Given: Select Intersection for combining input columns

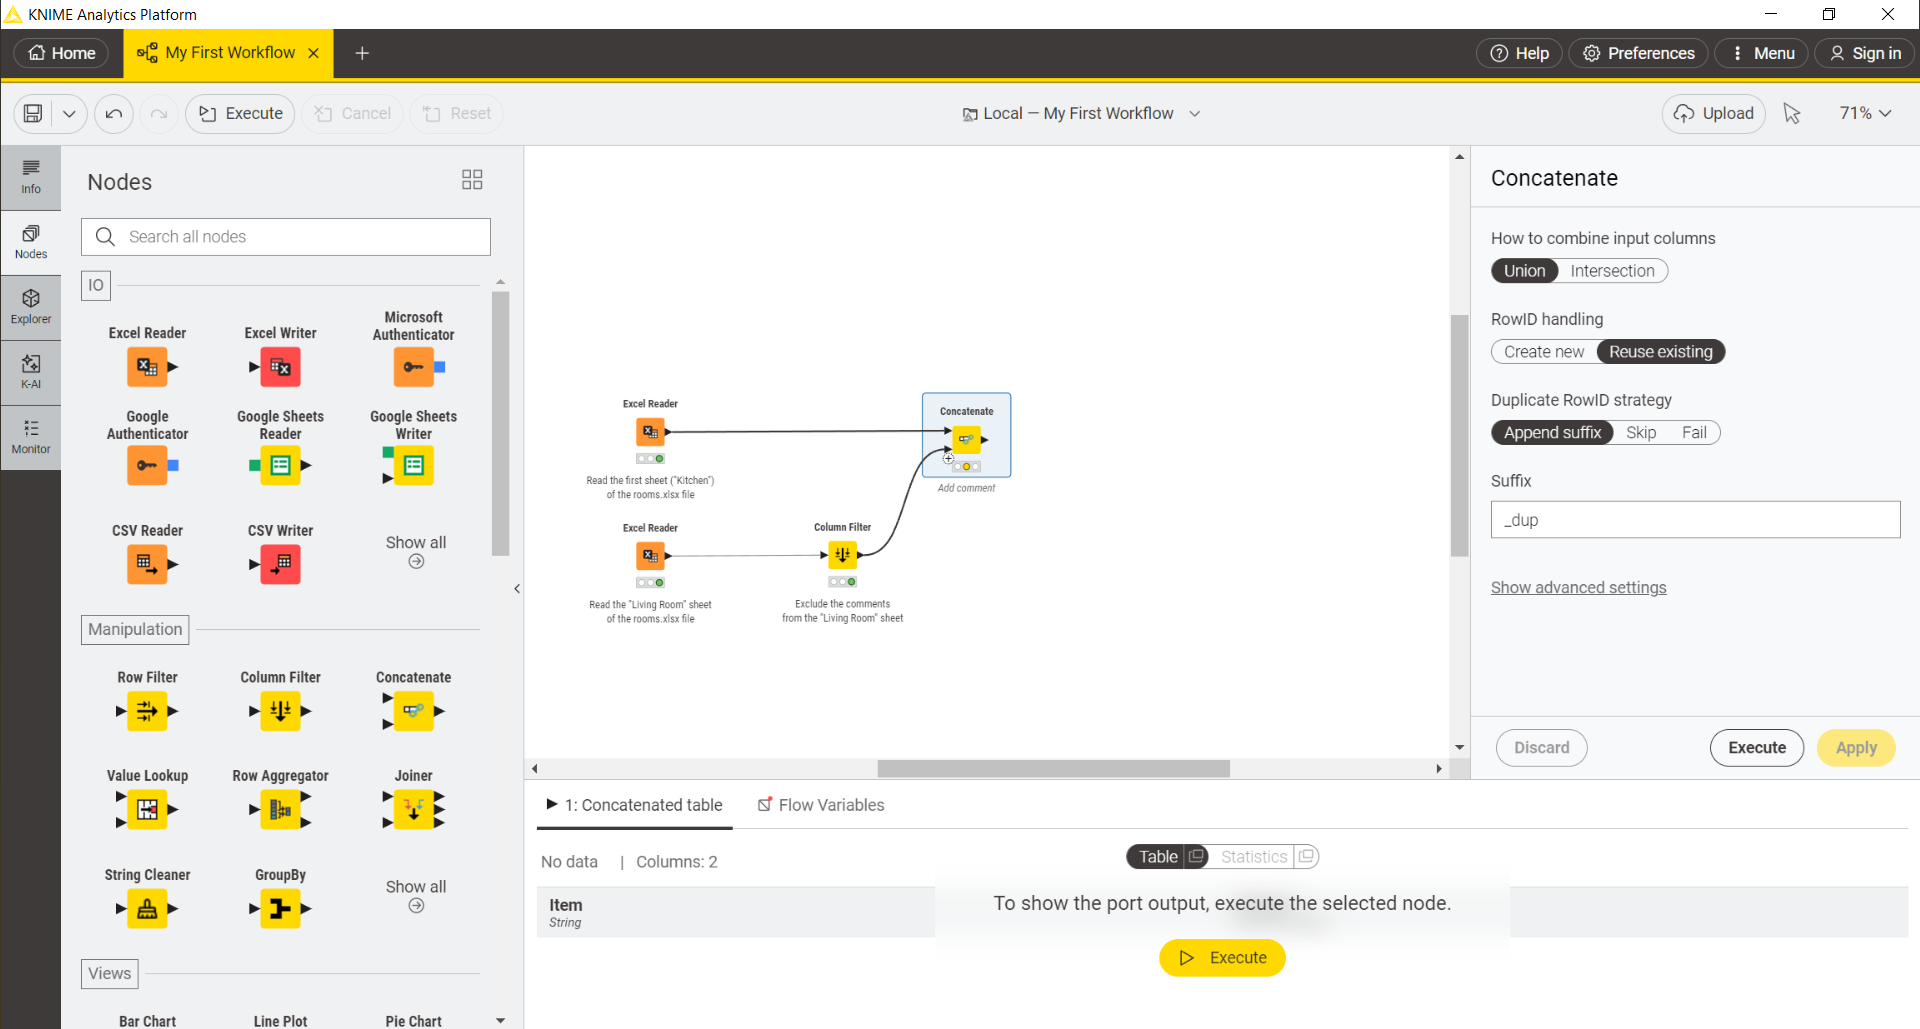Looking at the screenshot, I should [1612, 270].
